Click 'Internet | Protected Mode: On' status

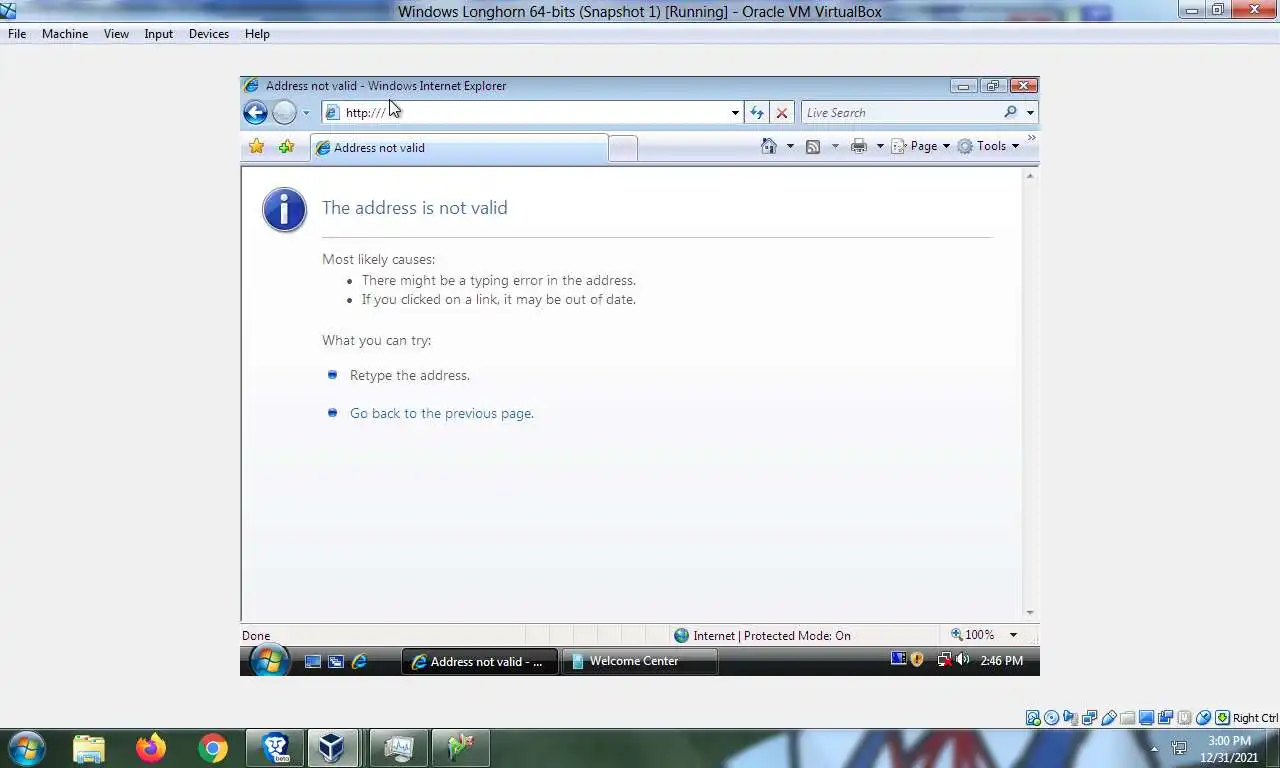762,635
